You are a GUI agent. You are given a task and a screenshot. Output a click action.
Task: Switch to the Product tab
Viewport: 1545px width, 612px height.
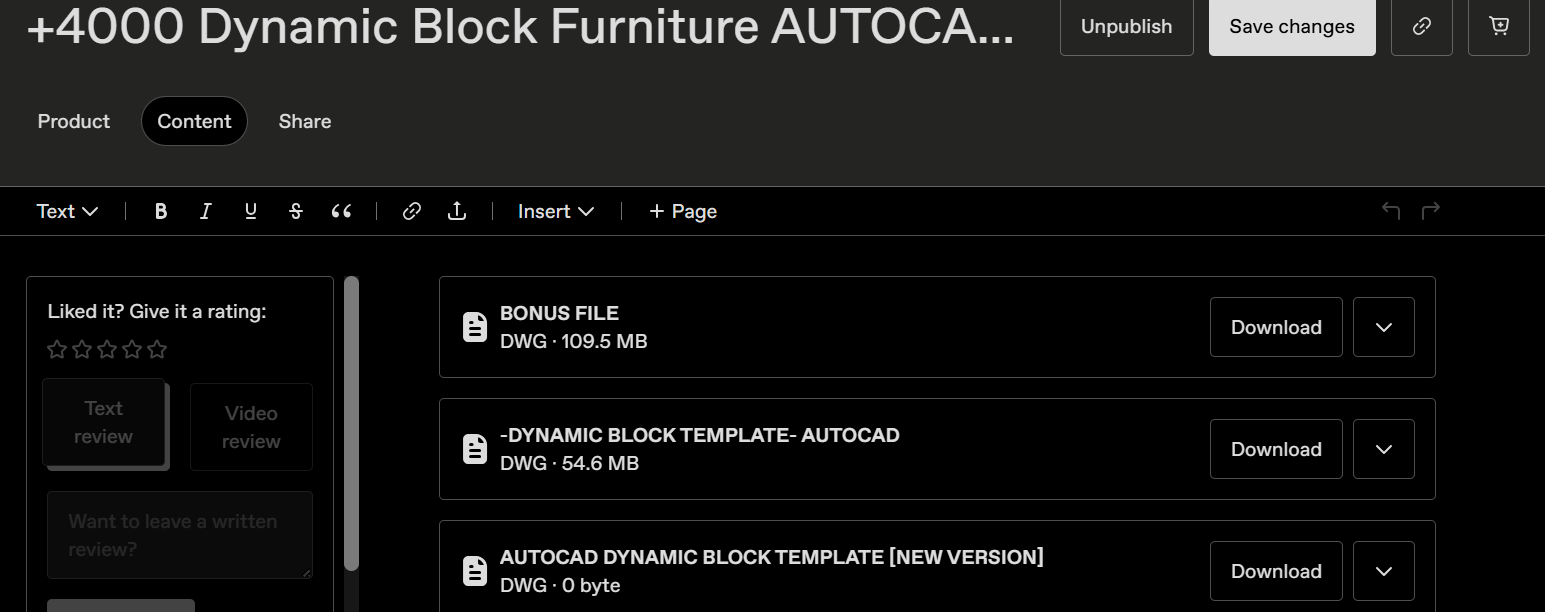point(73,121)
